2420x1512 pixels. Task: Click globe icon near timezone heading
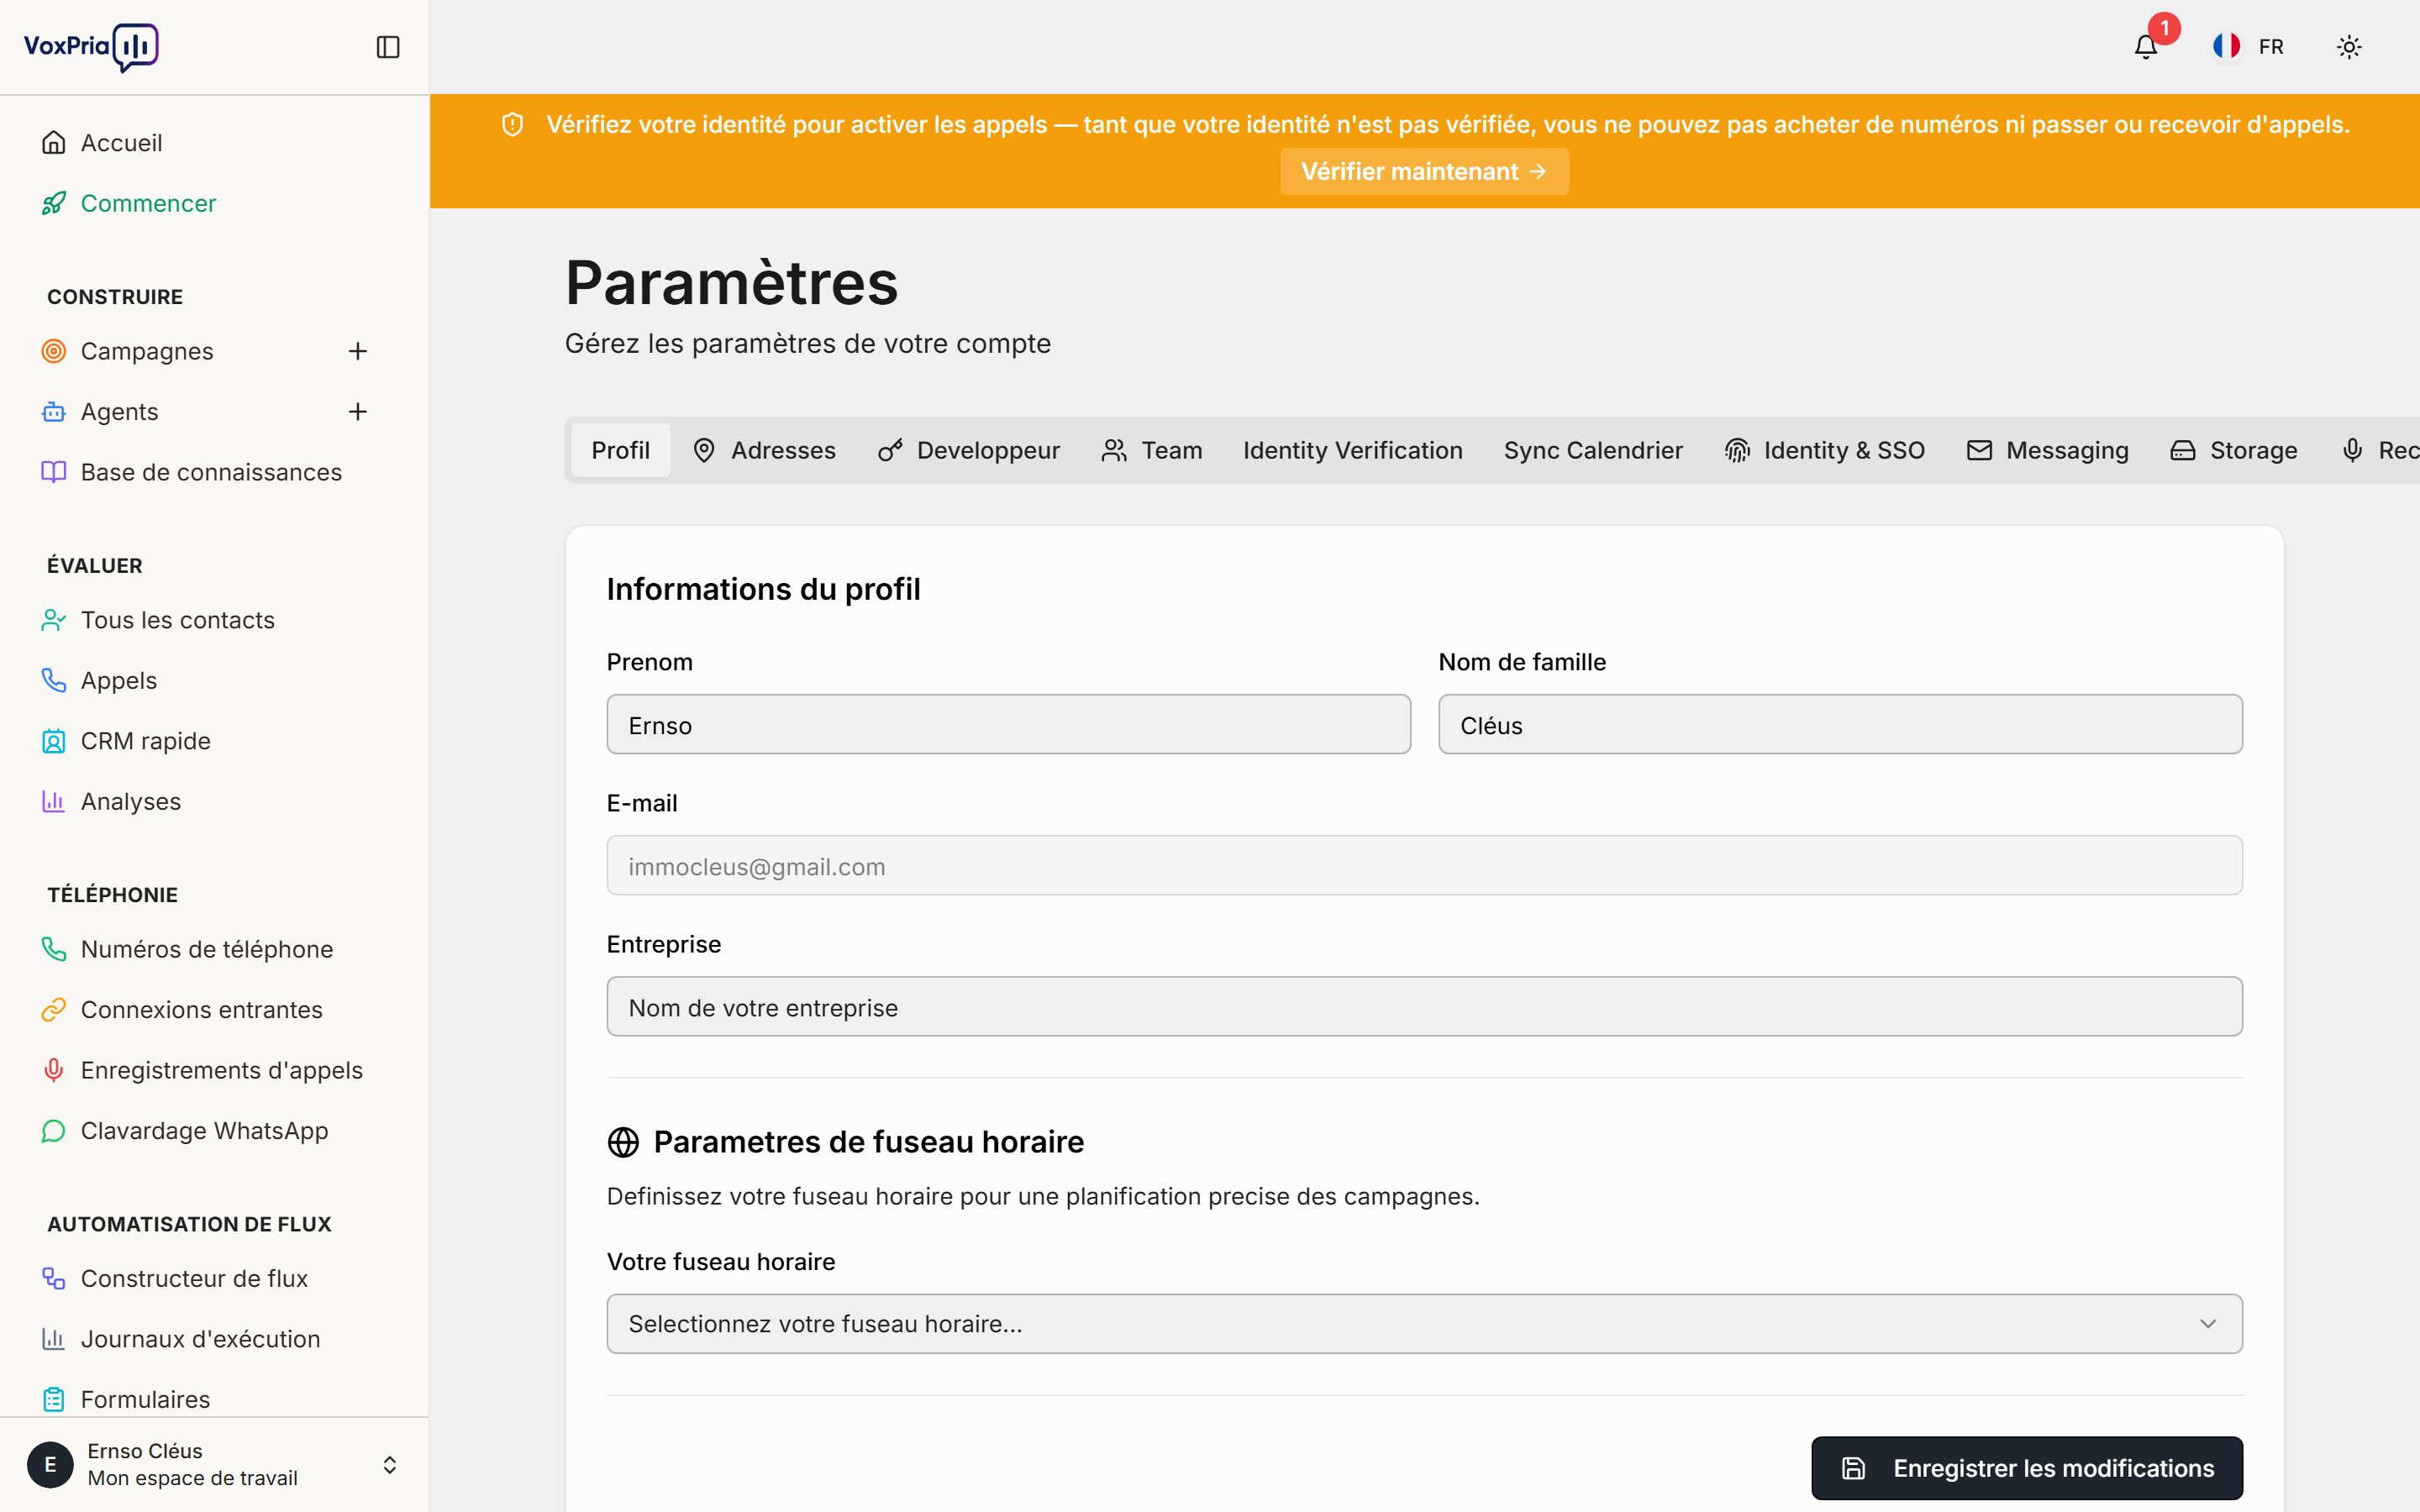623,1142
